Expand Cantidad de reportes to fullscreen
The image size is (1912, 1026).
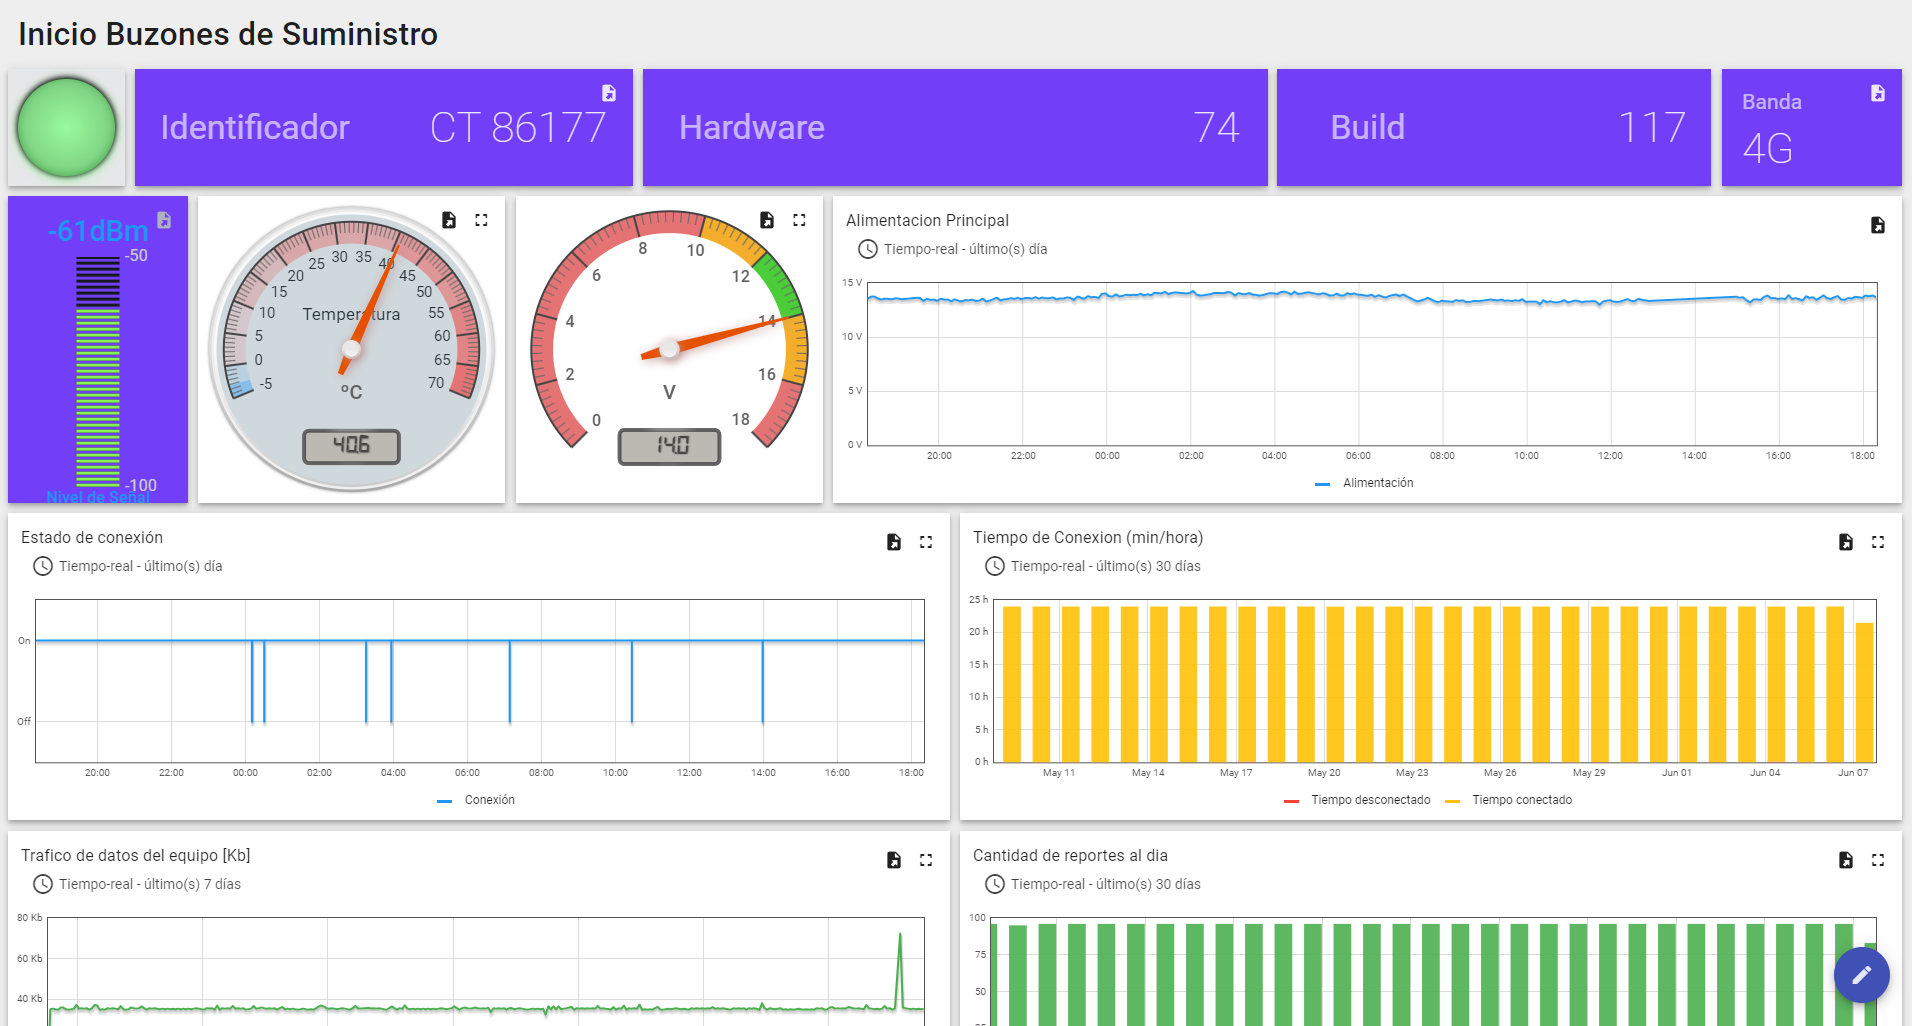pos(1878,860)
